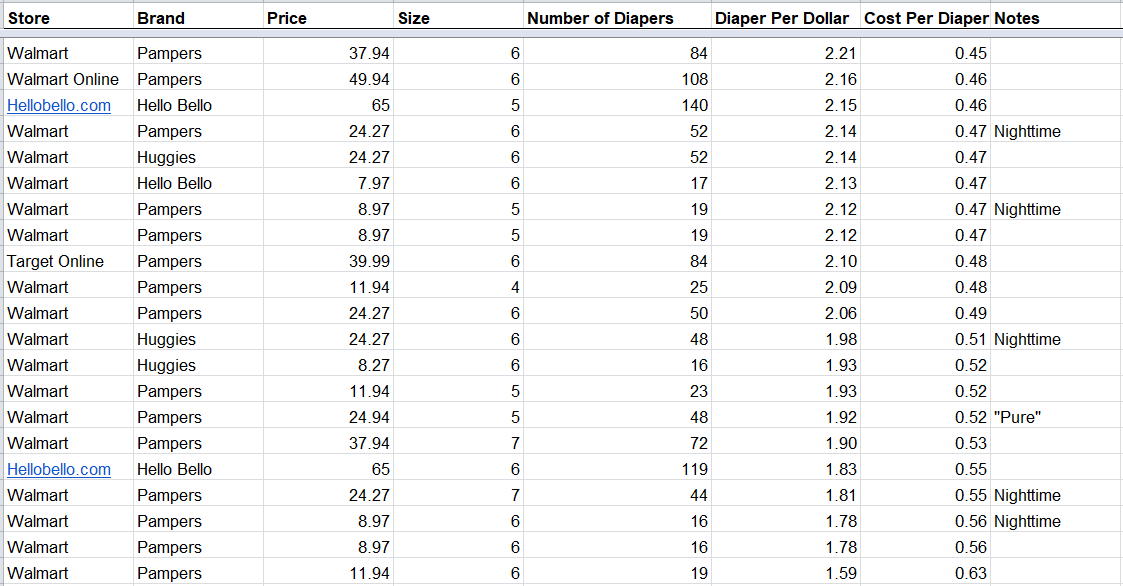Click Cost Per Diaper value 0.51
Screen dimensions: 1123x586
tap(971, 339)
